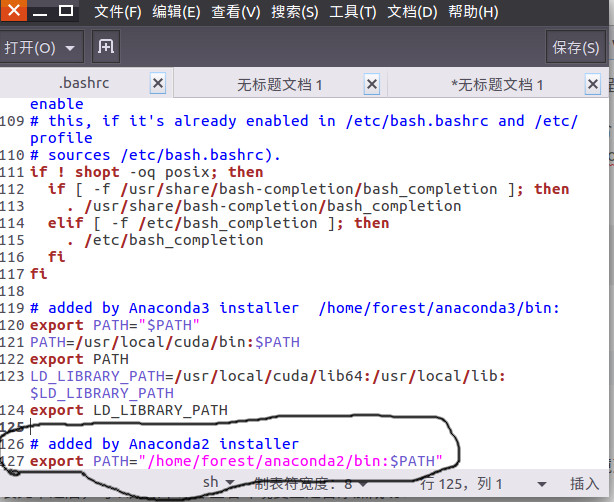
Task: Click line 111 'if ! shopt -oq posix; then'
Action: point(146,172)
